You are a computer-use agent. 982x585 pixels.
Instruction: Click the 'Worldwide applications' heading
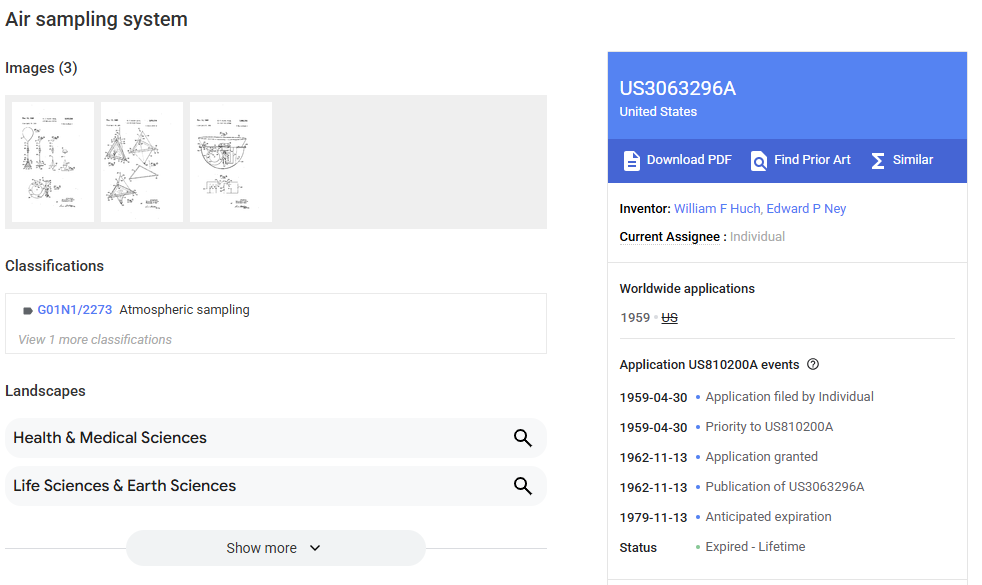pos(687,289)
